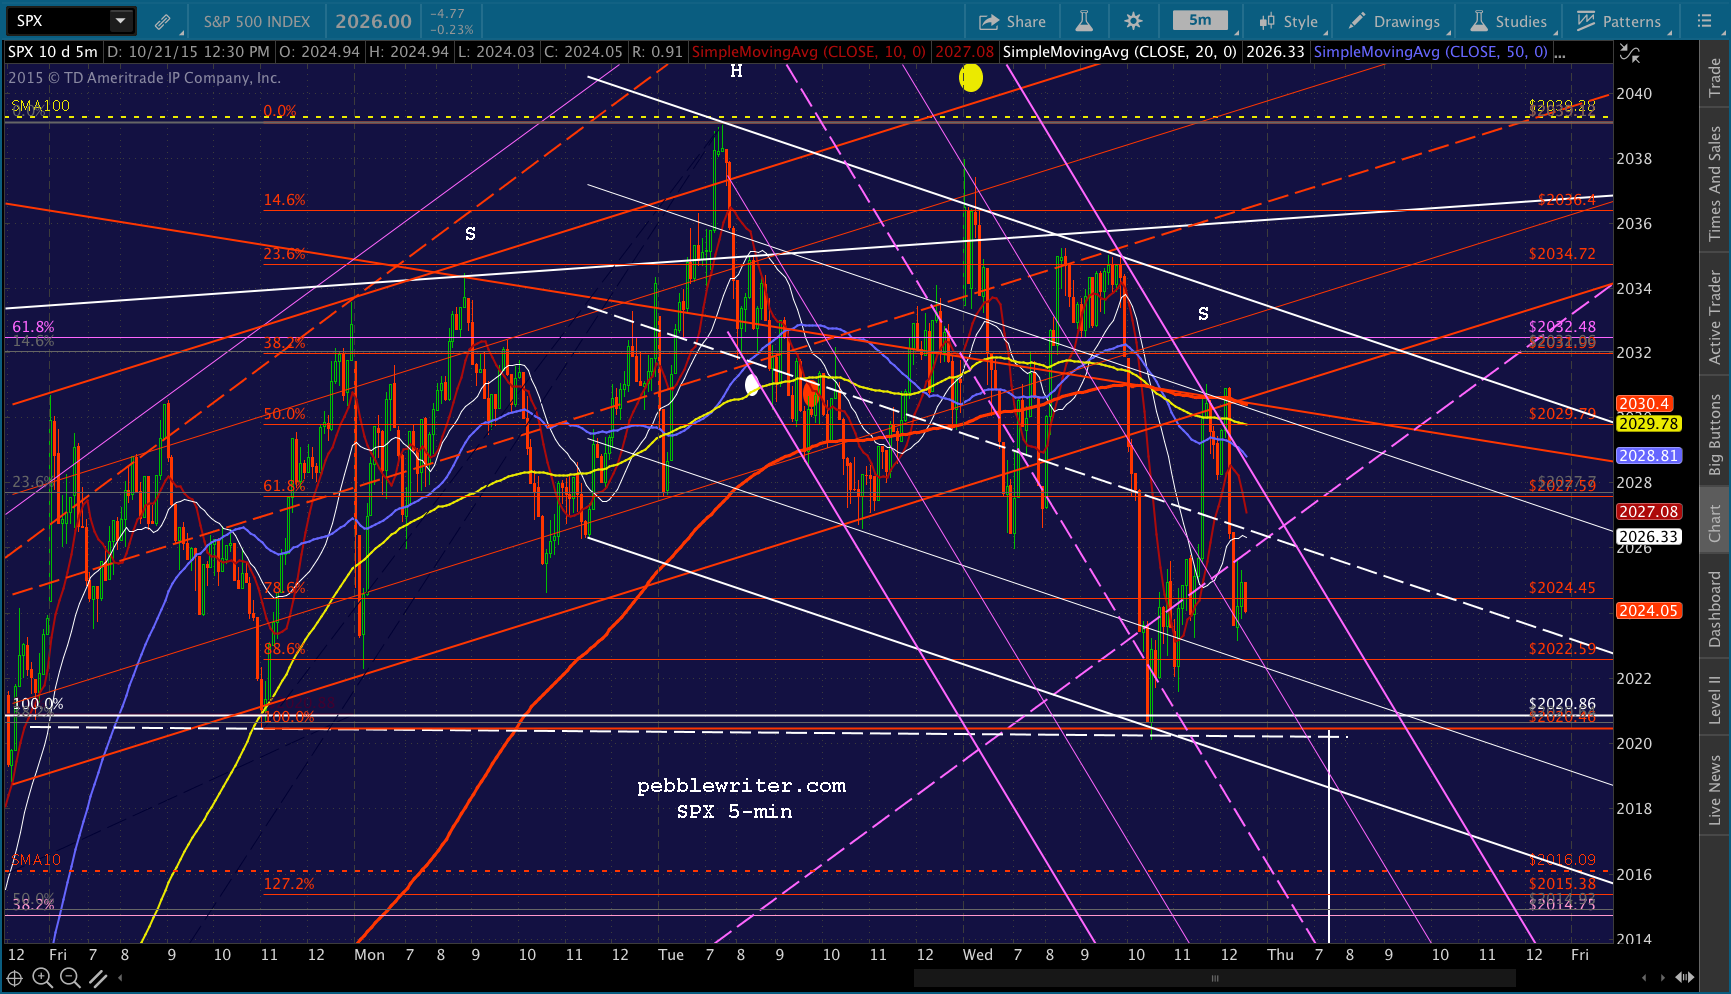This screenshot has width=1731, height=994.
Task: Select the crosshair pointer tool icon
Action: coord(15,978)
